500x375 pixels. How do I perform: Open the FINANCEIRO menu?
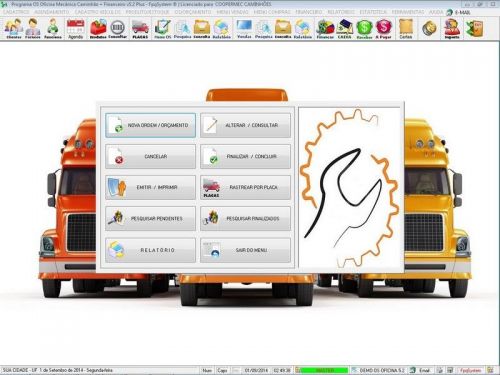[309, 12]
